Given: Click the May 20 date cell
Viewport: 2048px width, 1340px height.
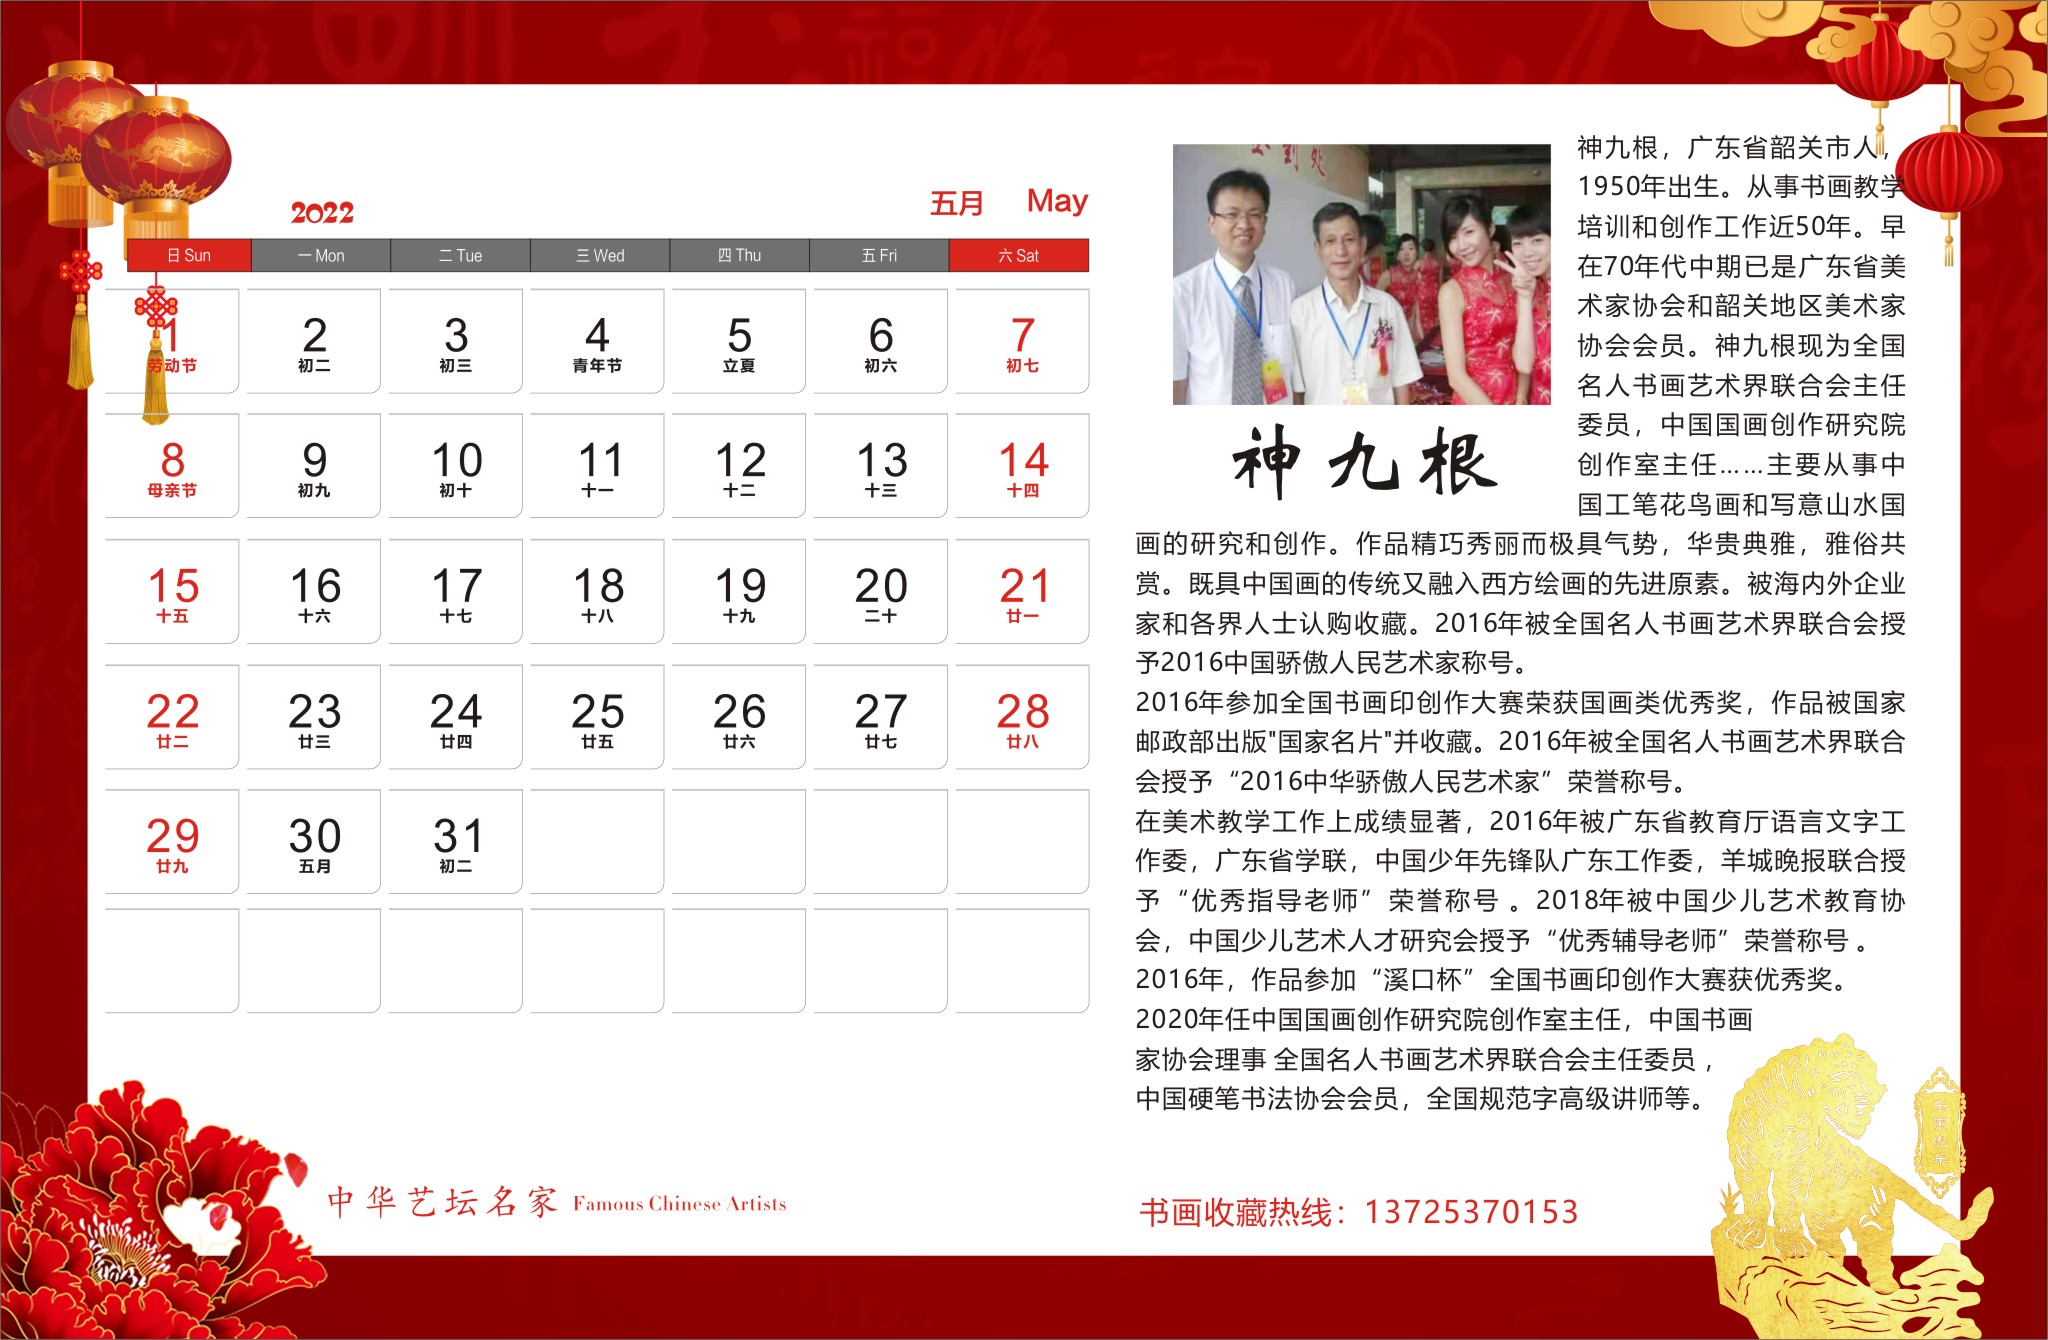Looking at the screenshot, I should [x=880, y=592].
